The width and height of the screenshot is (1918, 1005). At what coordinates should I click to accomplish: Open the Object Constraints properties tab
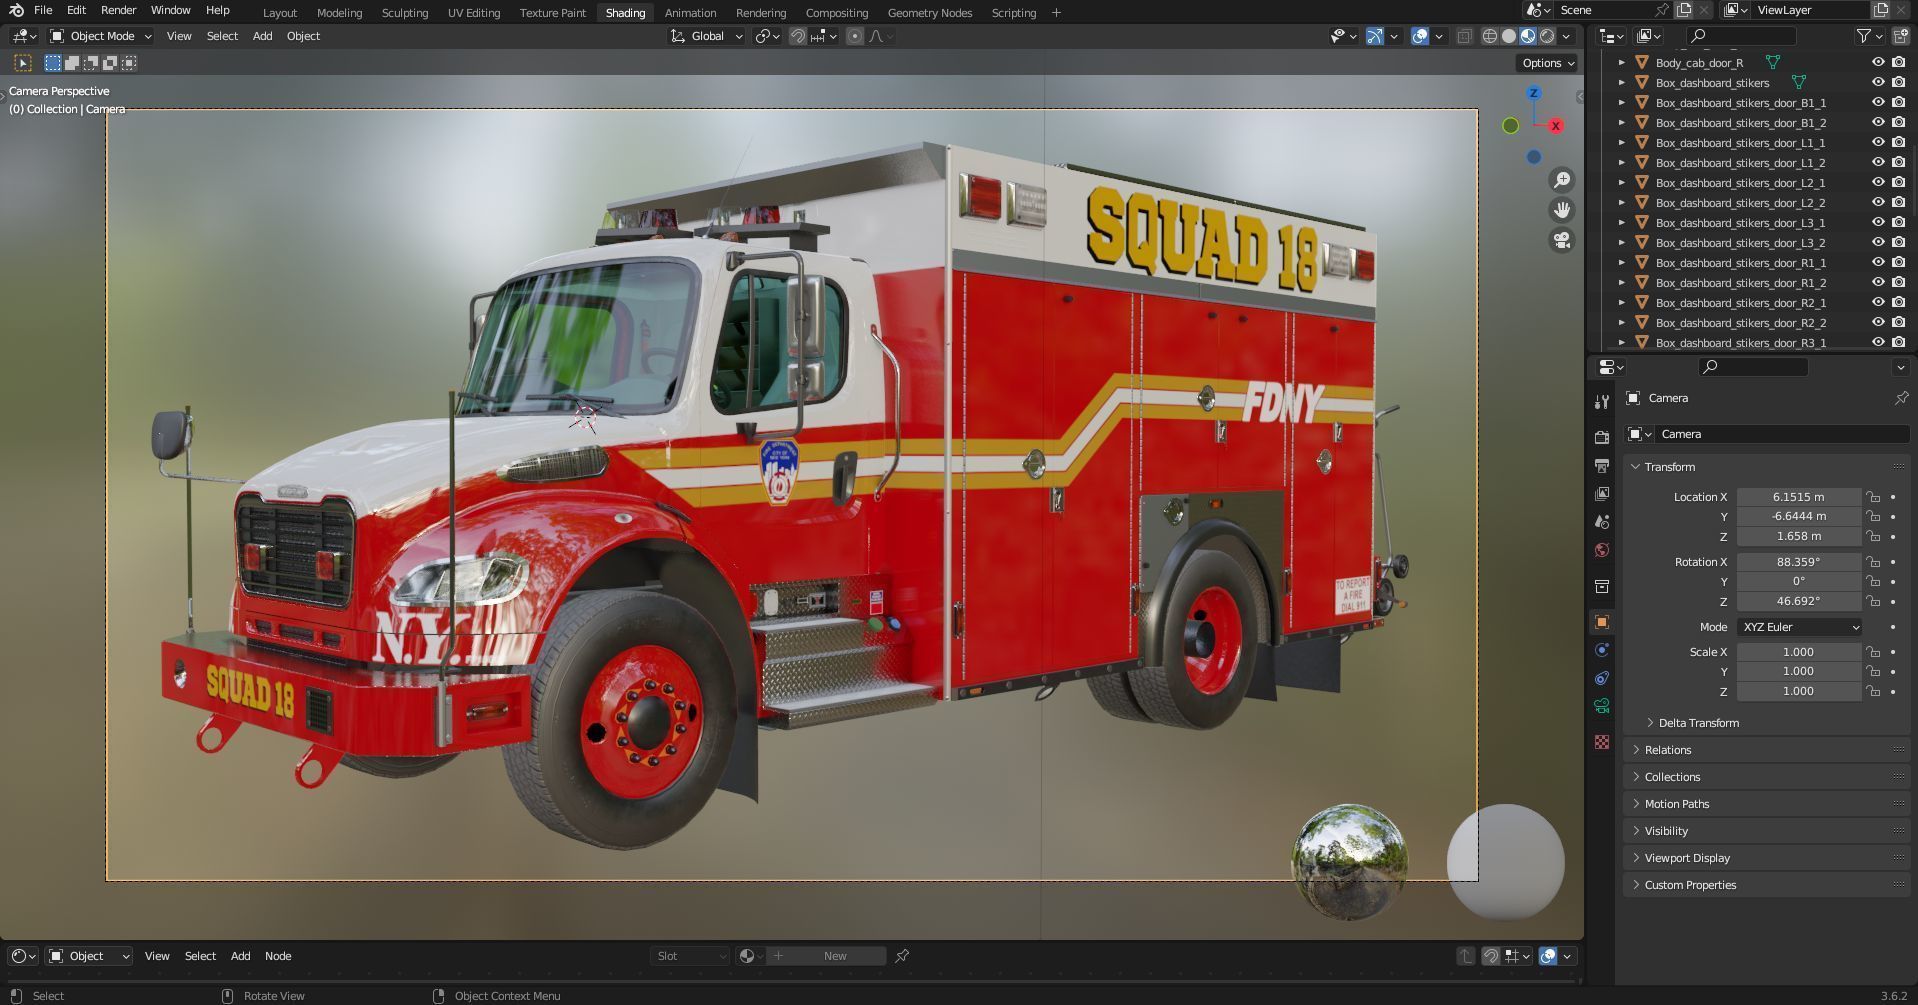coord(1602,678)
